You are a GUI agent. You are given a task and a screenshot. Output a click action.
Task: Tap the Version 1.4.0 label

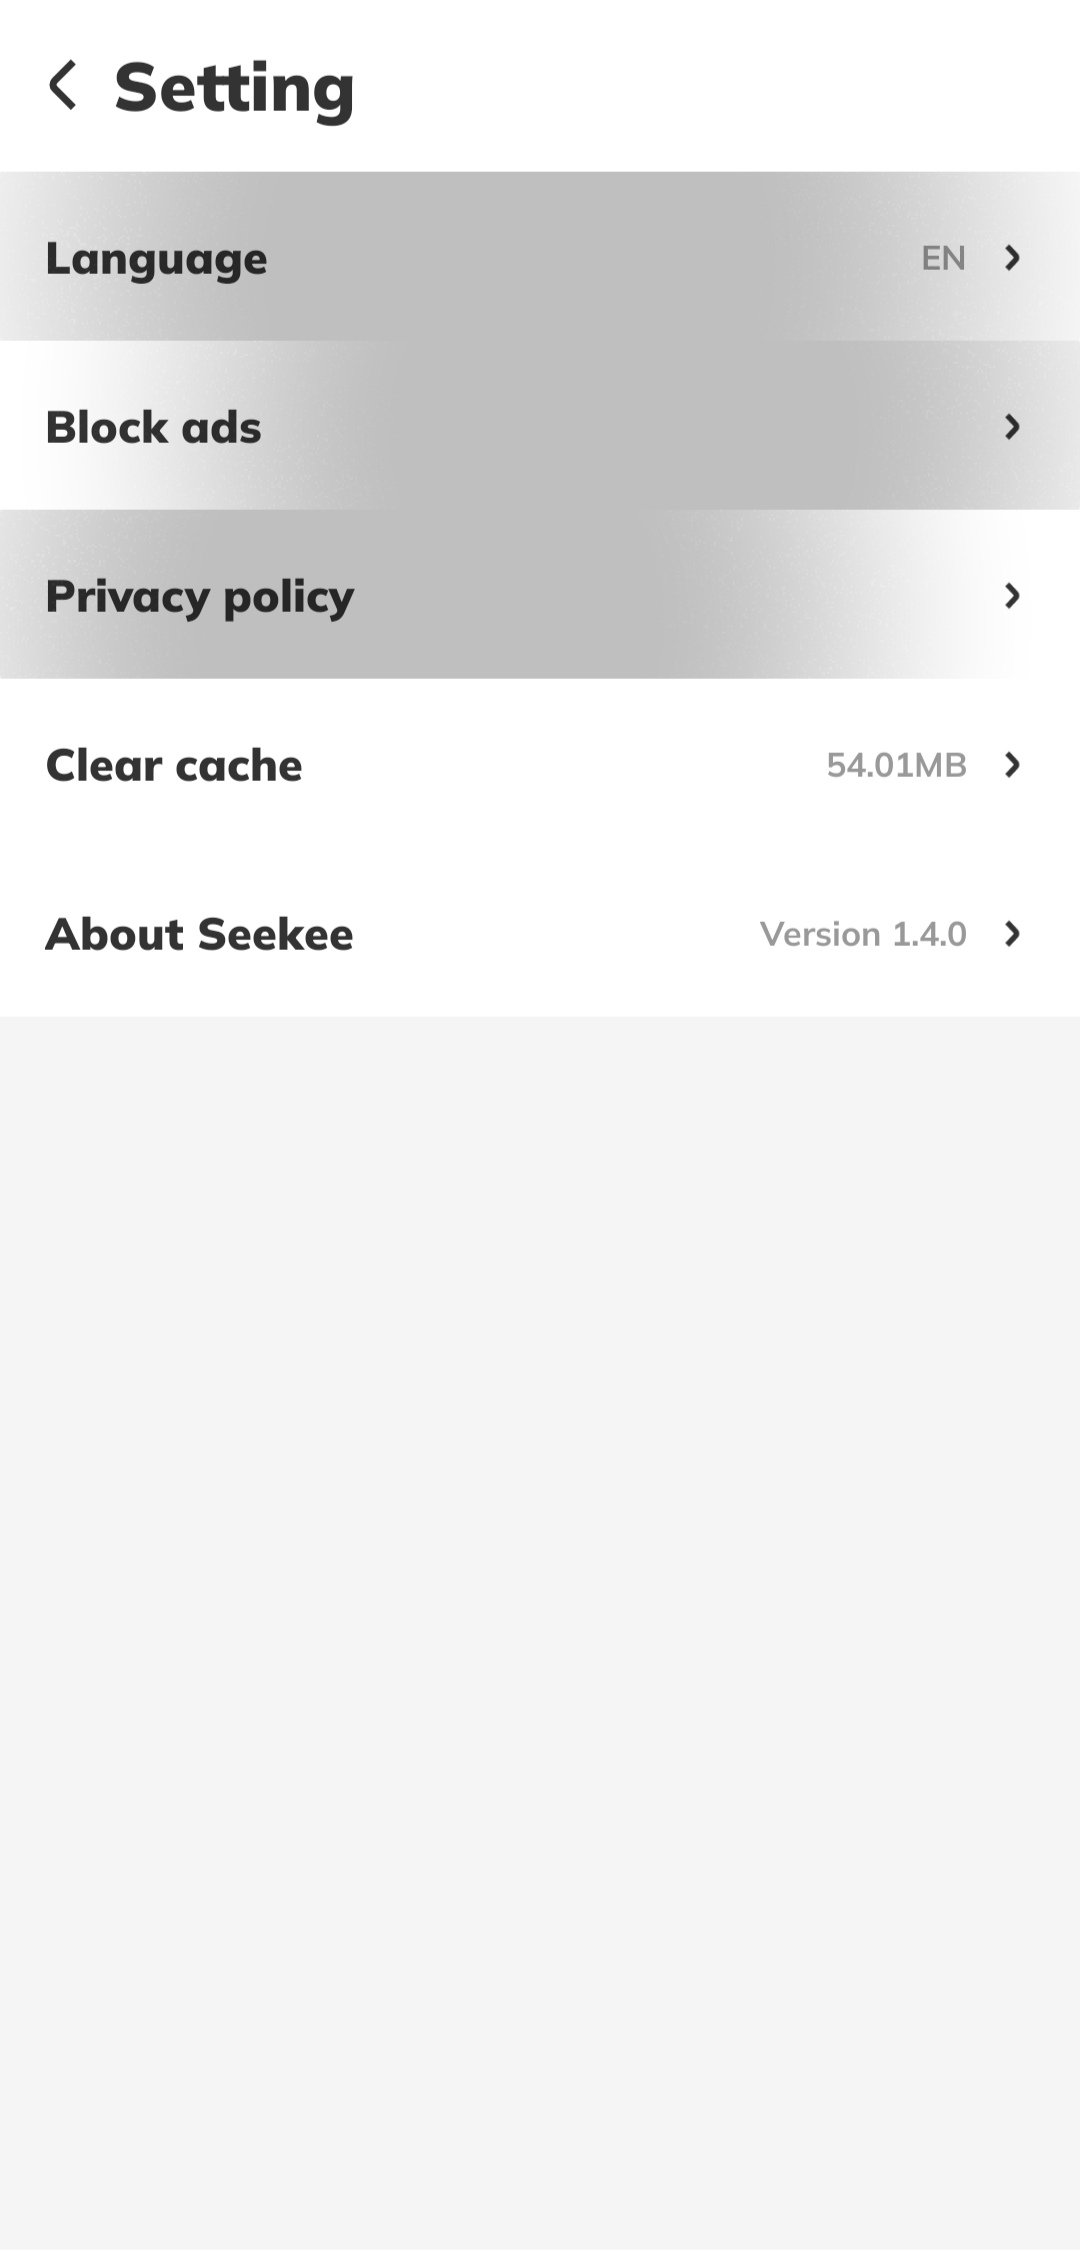pos(863,934)
